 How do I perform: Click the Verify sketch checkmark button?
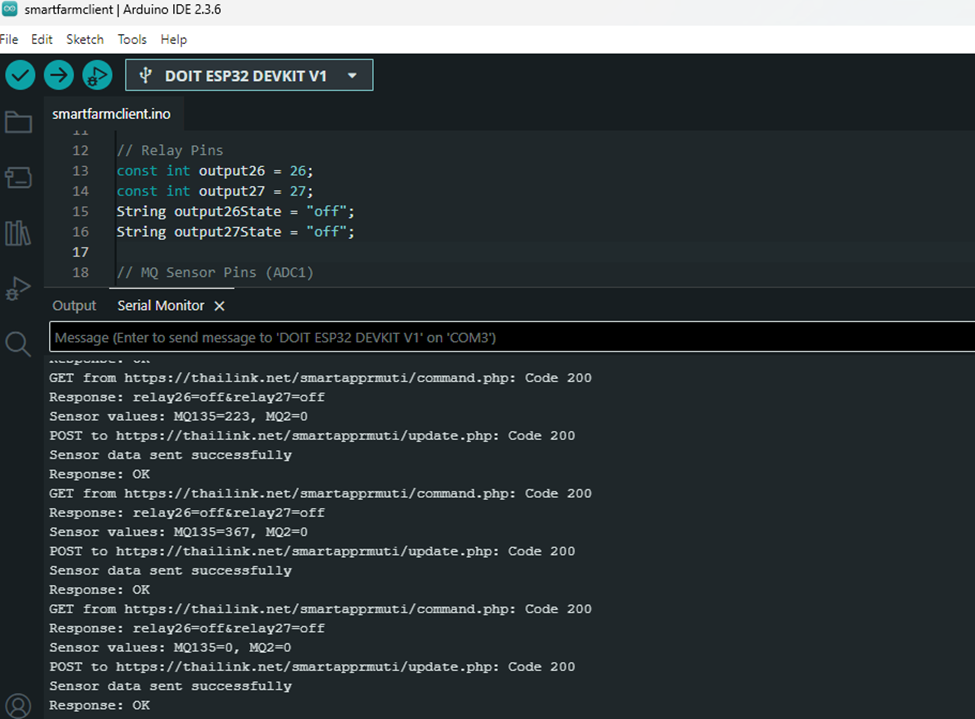(20, 75)
